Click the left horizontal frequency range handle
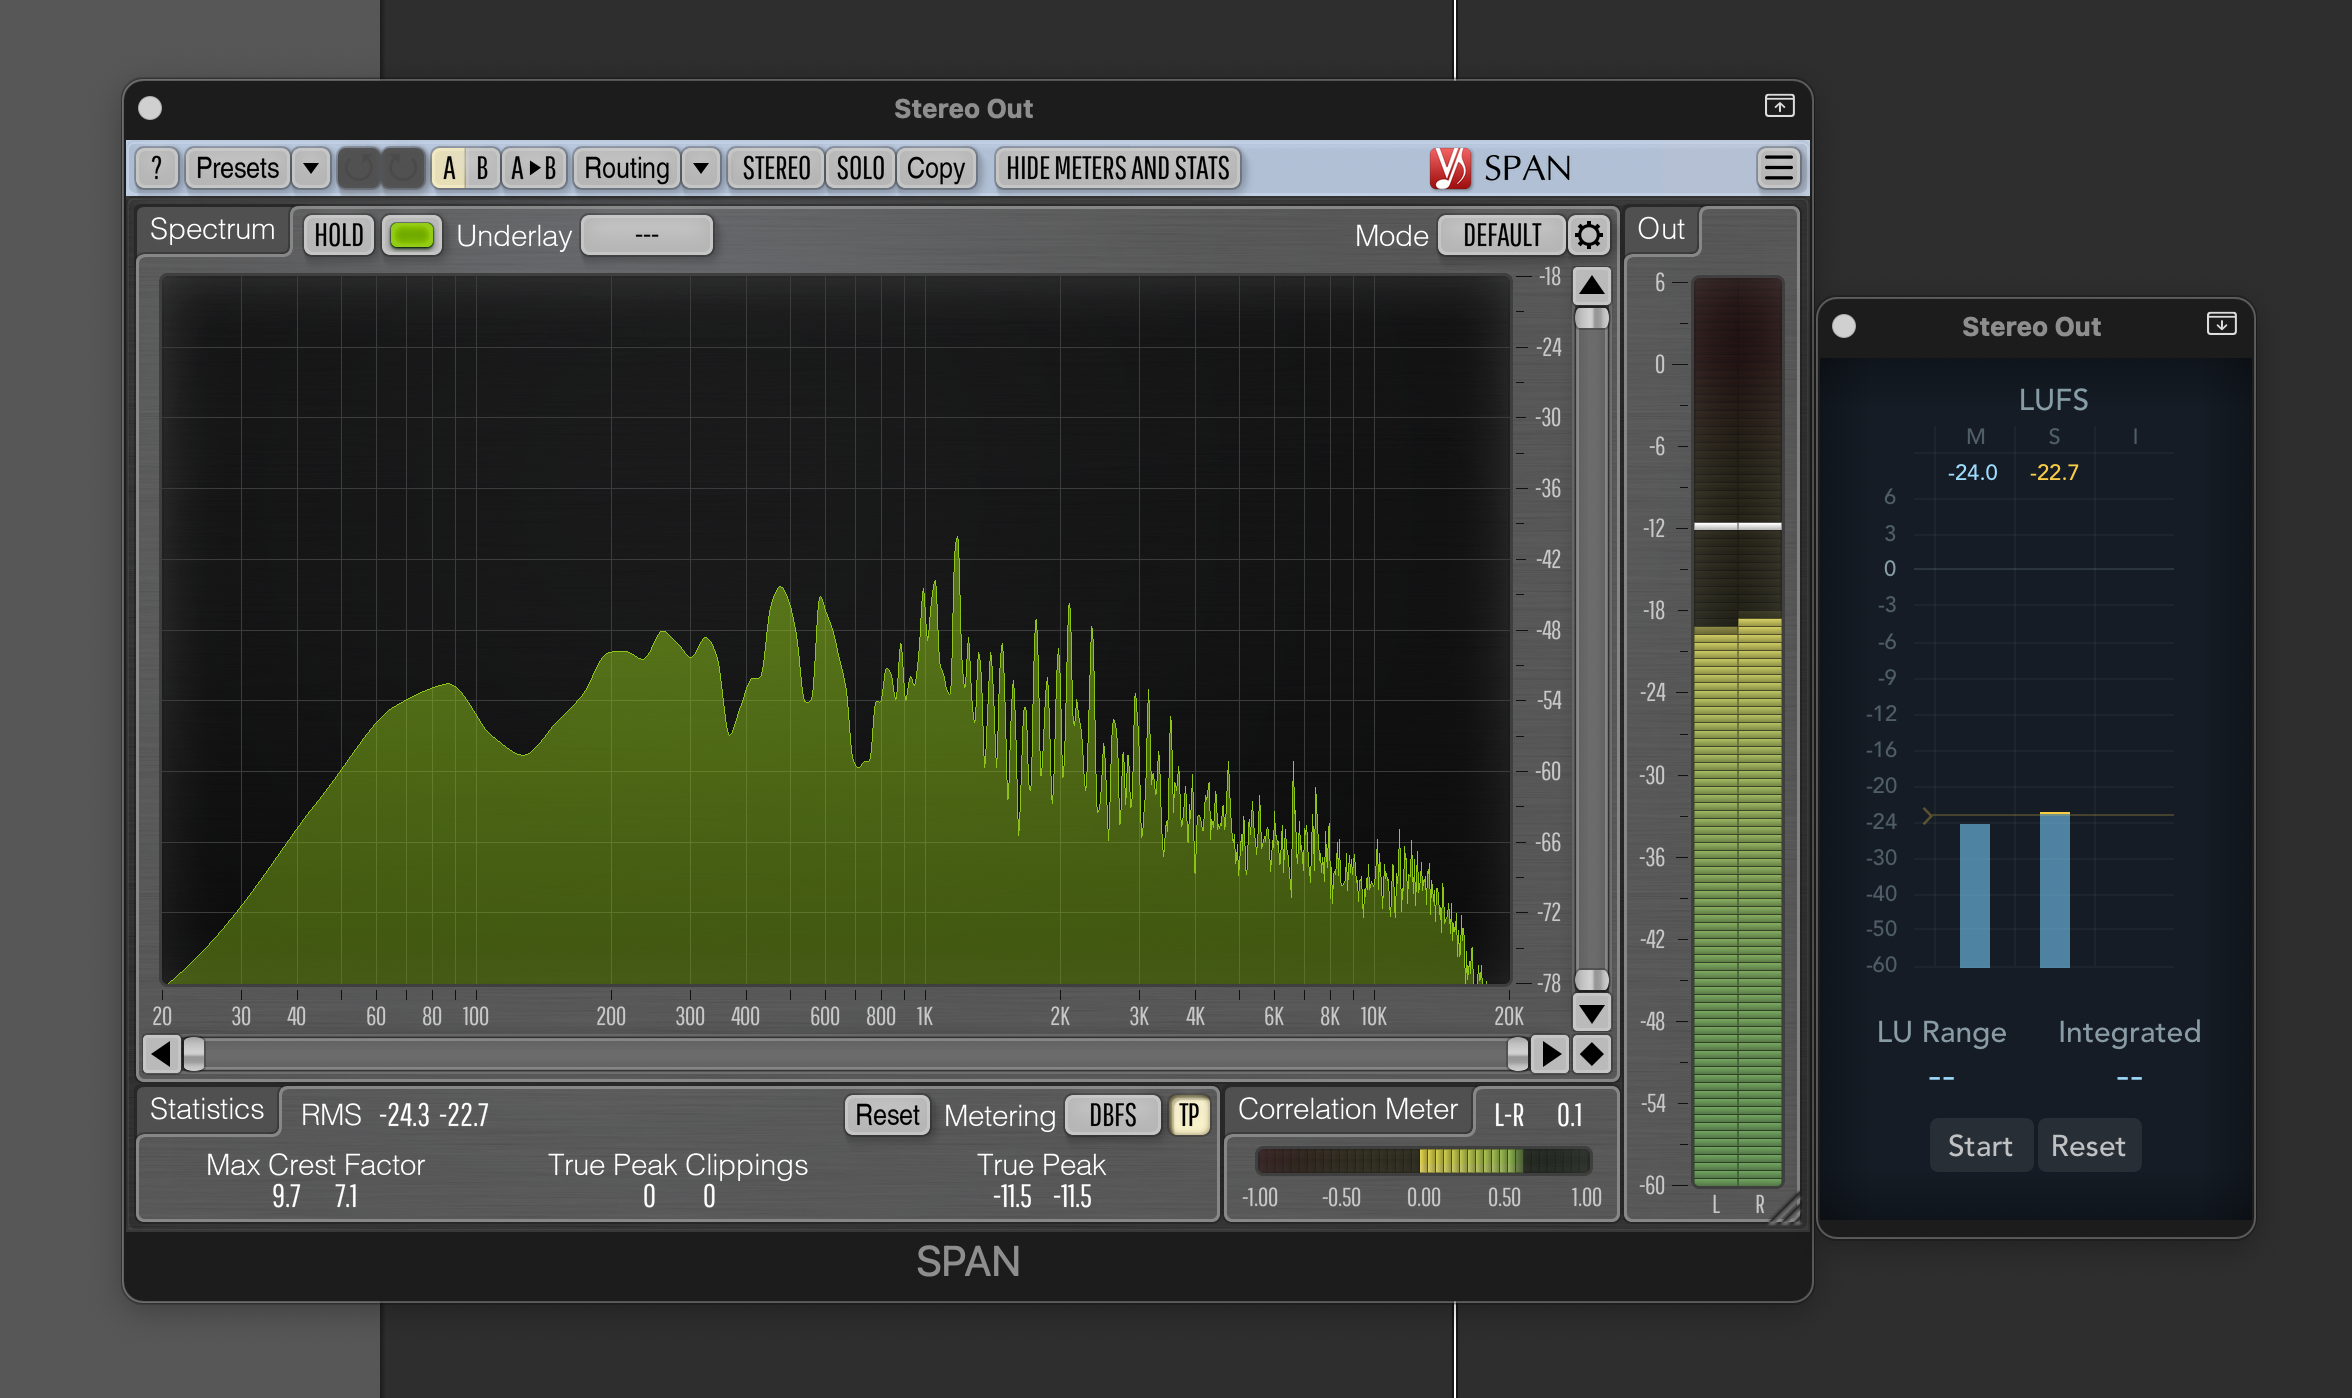 (194, 1054)
